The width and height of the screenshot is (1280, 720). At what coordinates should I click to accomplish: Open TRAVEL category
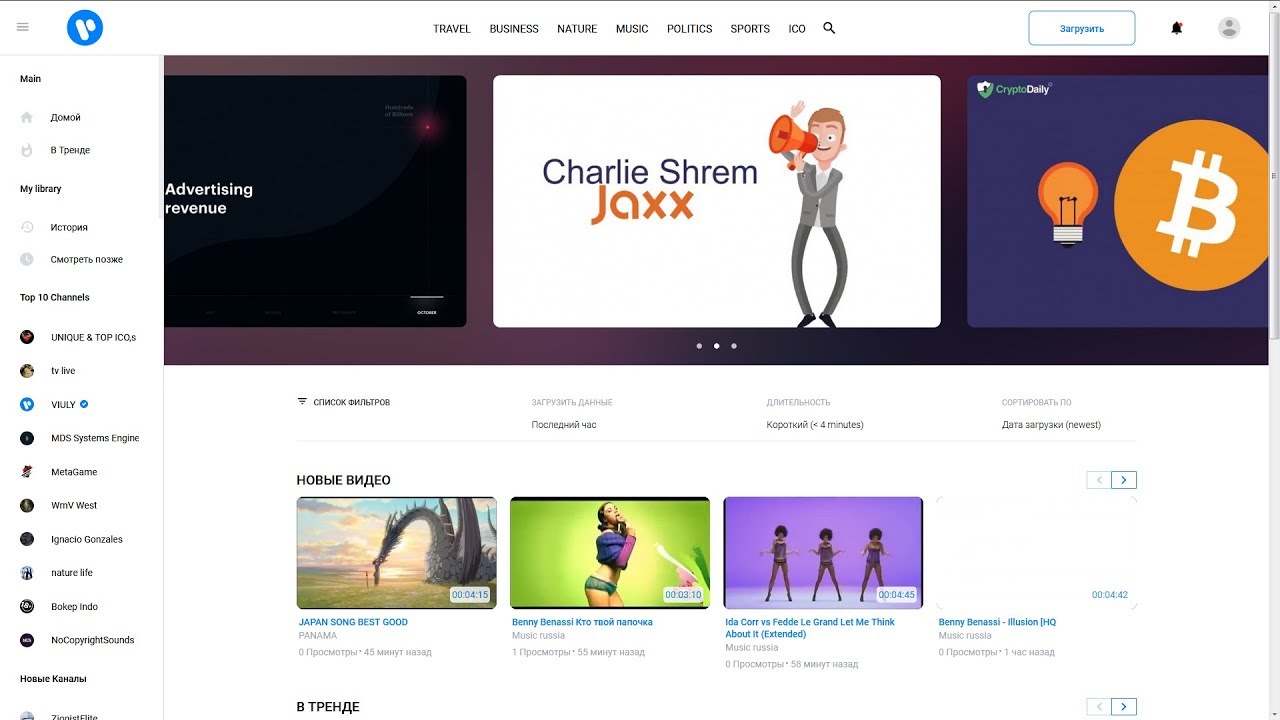(452, 29)
